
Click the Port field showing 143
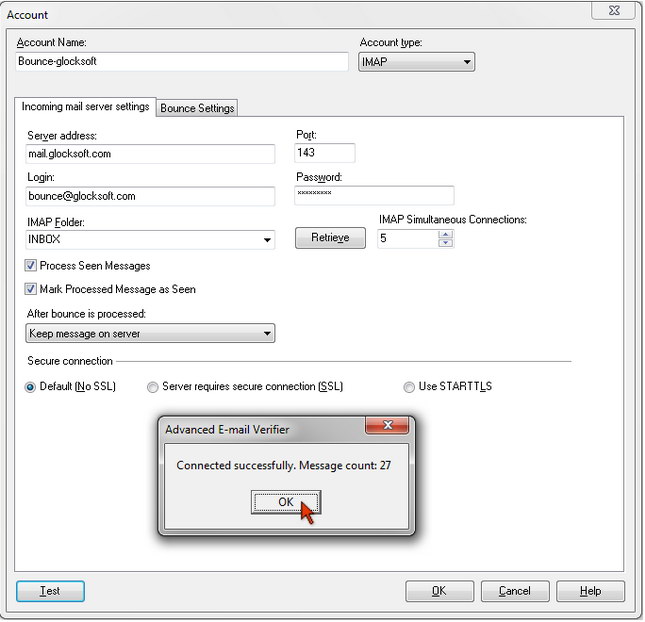point(325,153)
